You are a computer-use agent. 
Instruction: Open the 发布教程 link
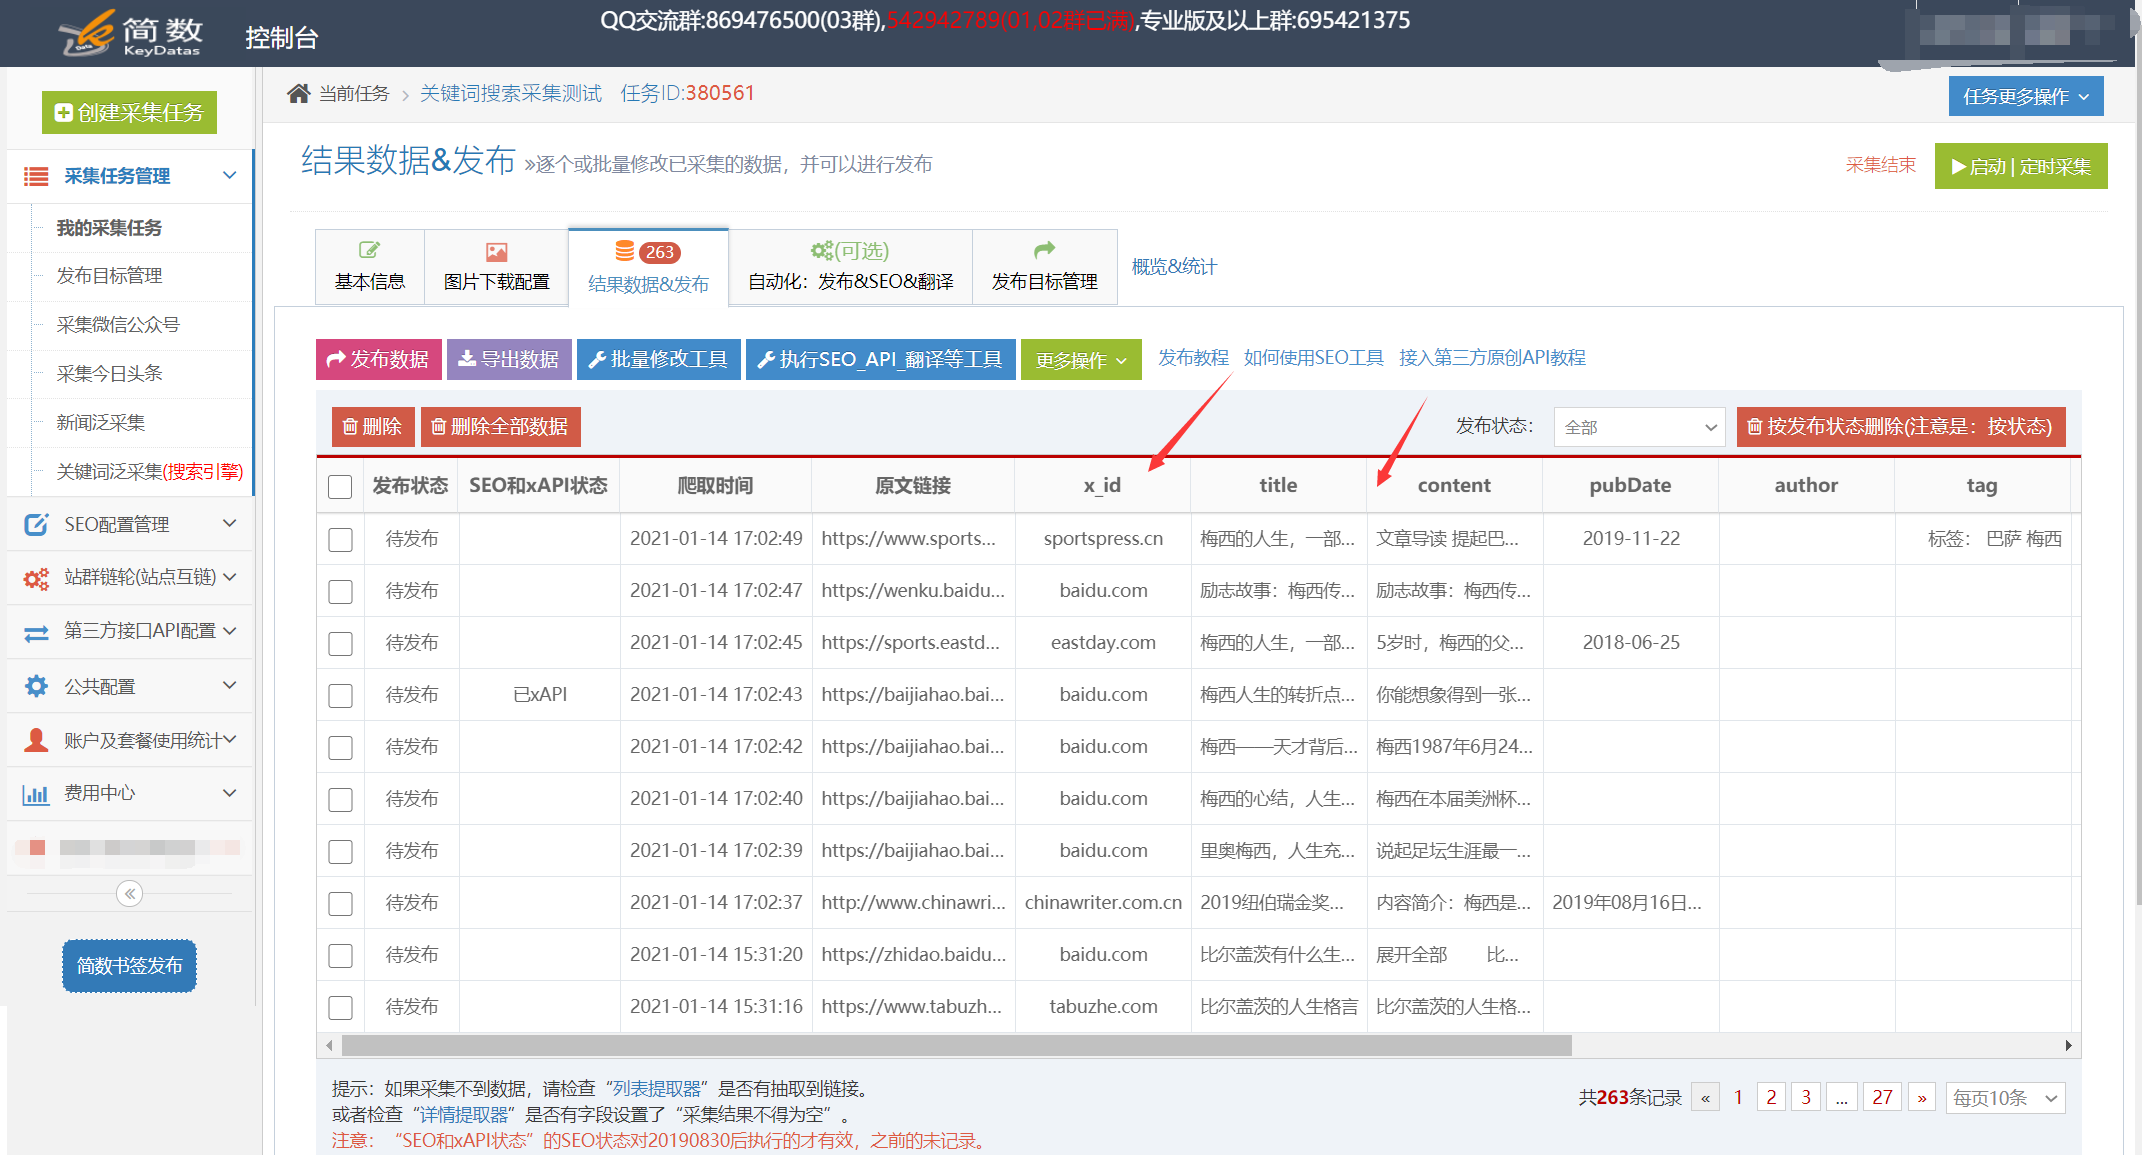1193,358
